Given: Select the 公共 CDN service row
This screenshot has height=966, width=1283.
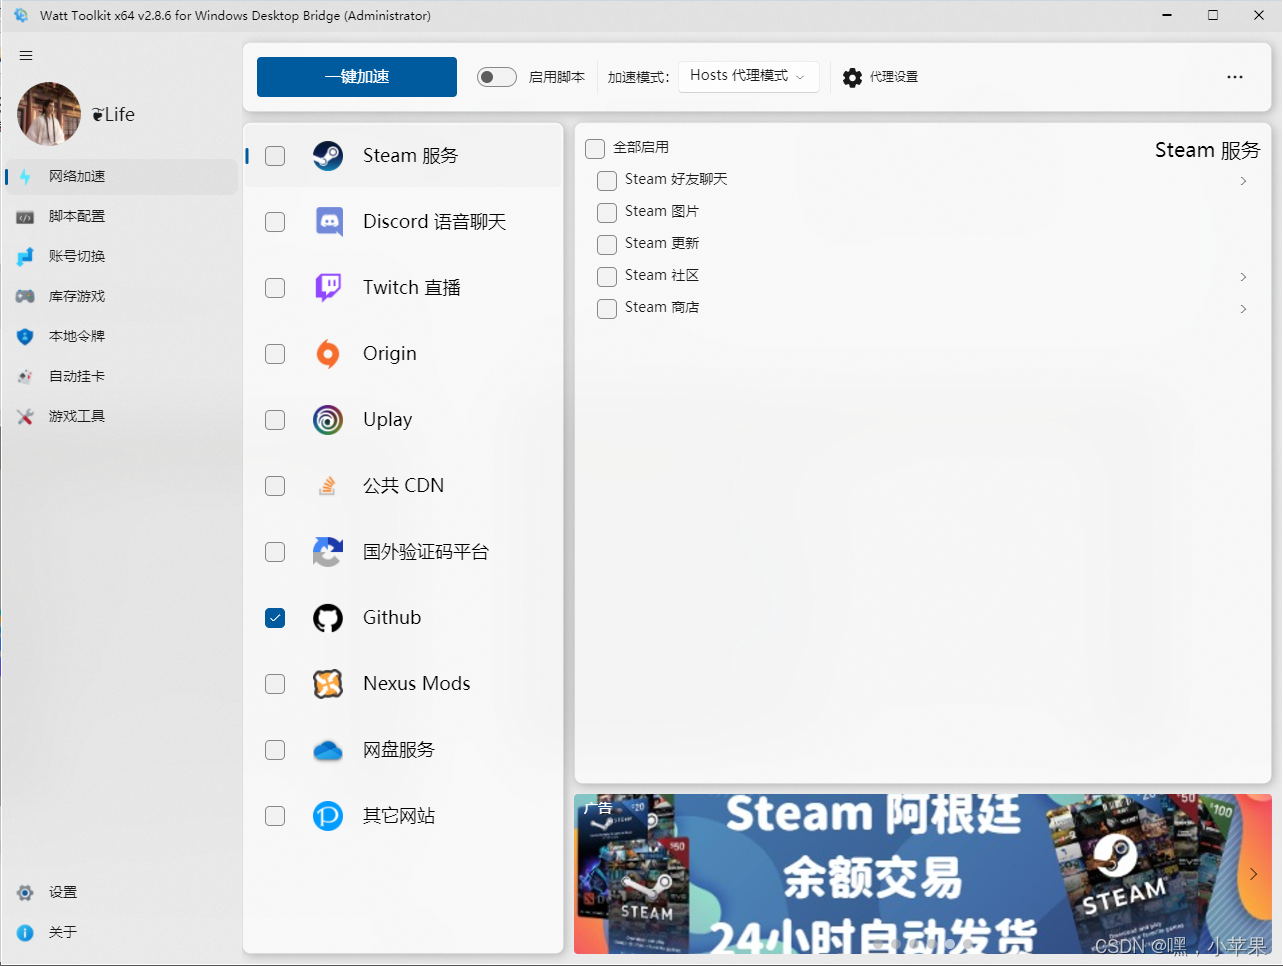Looking at the screenshot, I should pos(403,486).
